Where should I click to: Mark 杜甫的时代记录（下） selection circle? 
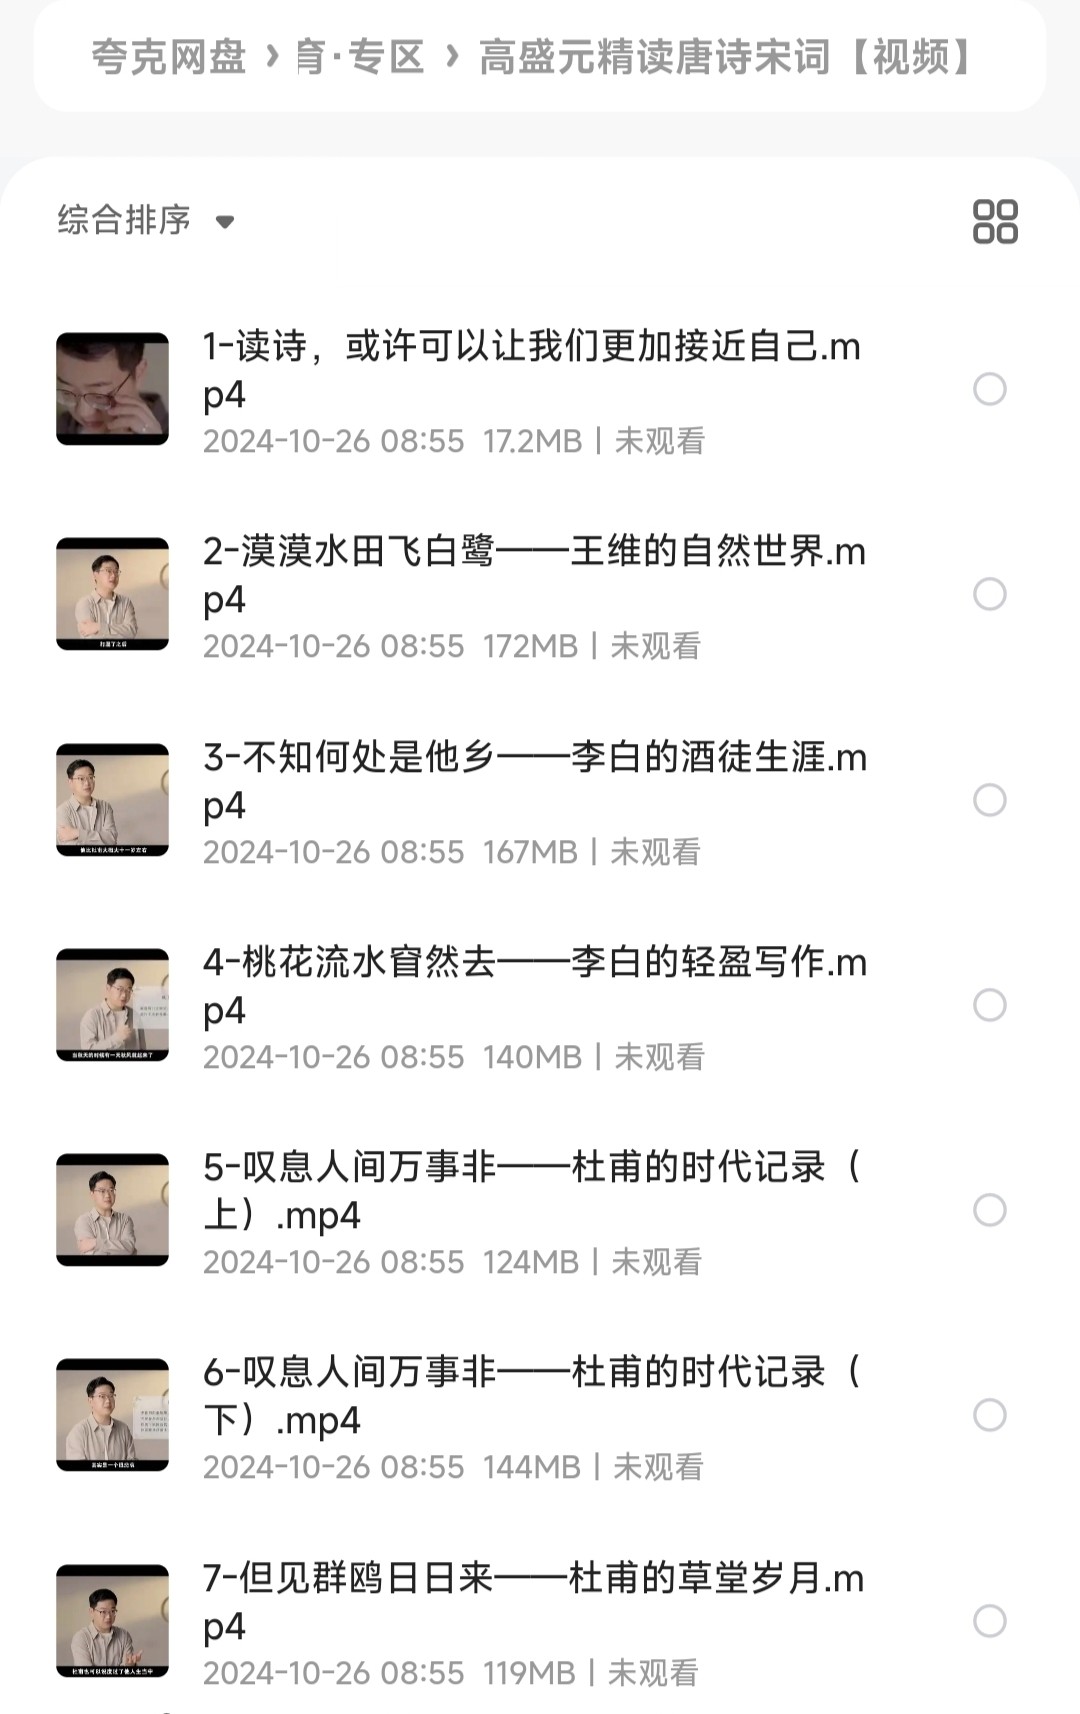click(990, 1415)
